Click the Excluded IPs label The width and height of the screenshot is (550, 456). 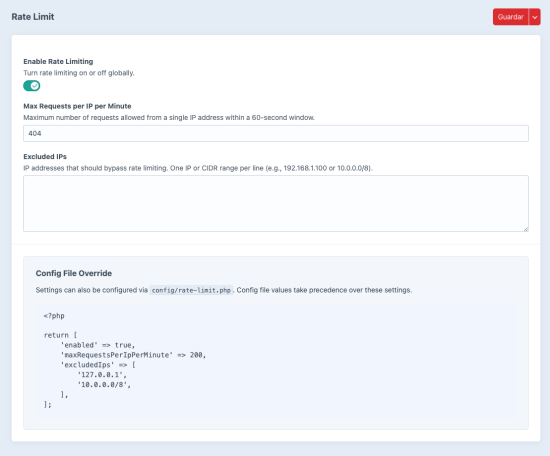[45, 156]
